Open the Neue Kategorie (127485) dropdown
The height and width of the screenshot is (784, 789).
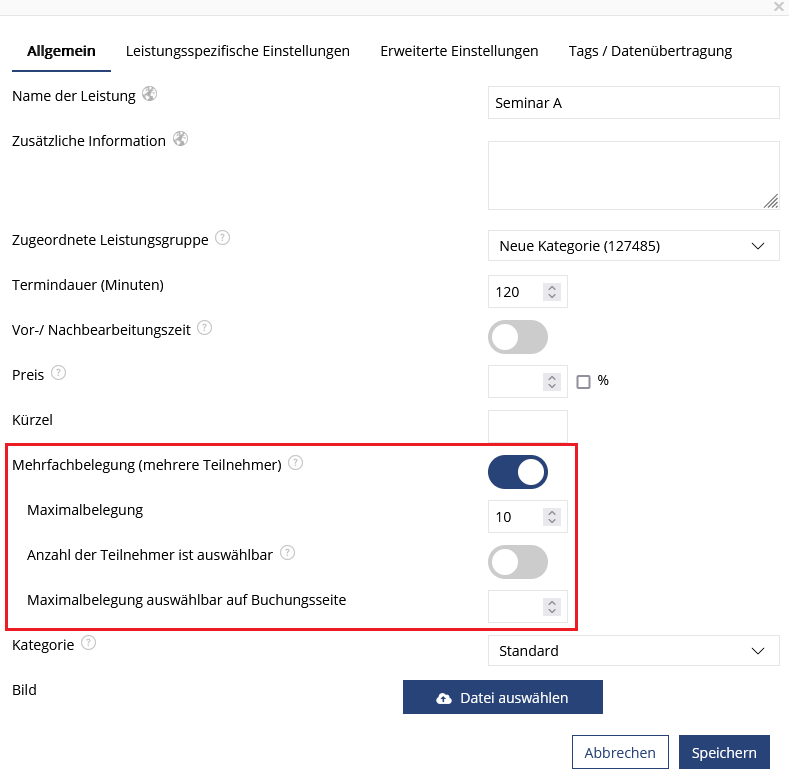click(634, 246)
